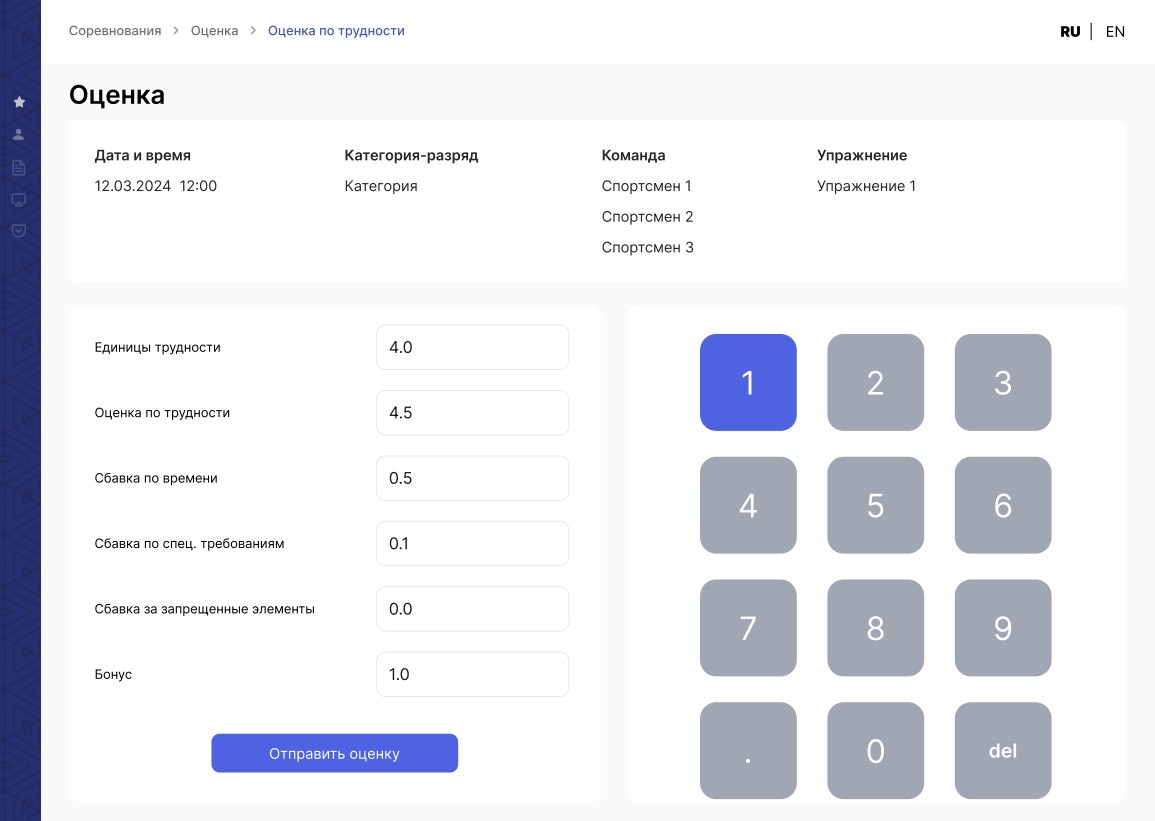Open the user profile sidebar icon
Viewport: 1155px width, 821px height.
pyautogui.click(x=19, y=135)
